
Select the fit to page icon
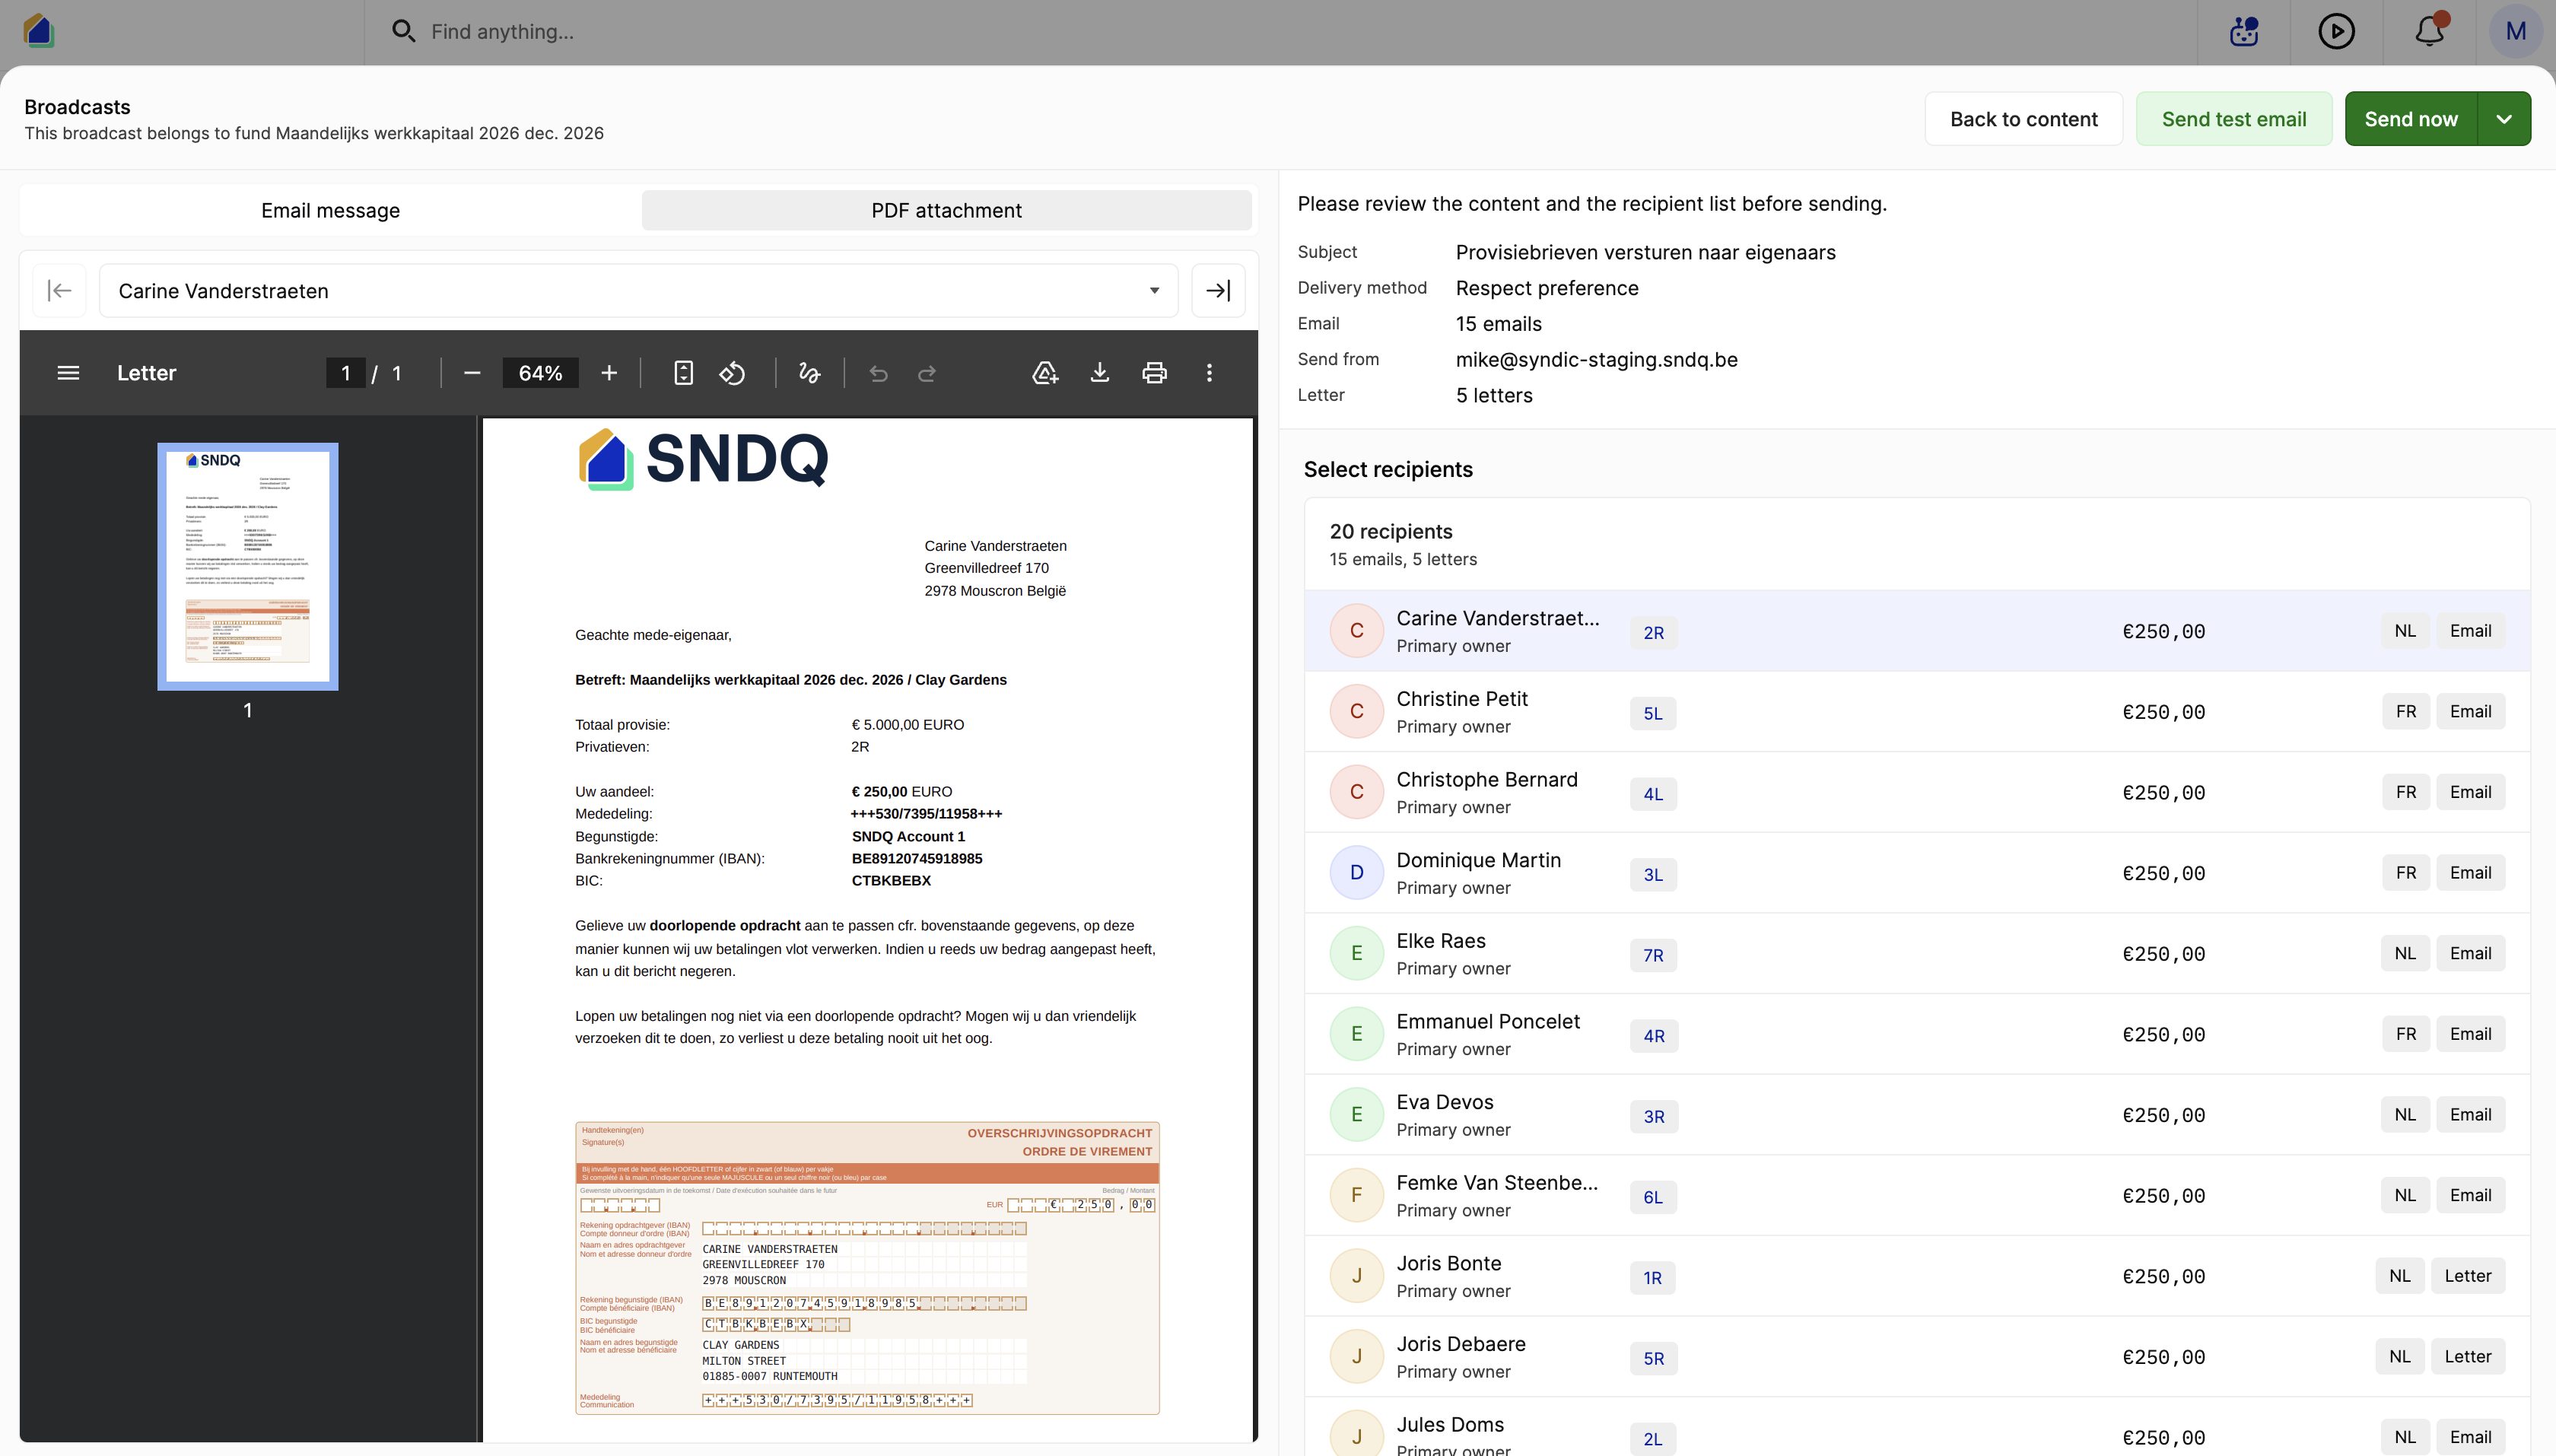683,373
